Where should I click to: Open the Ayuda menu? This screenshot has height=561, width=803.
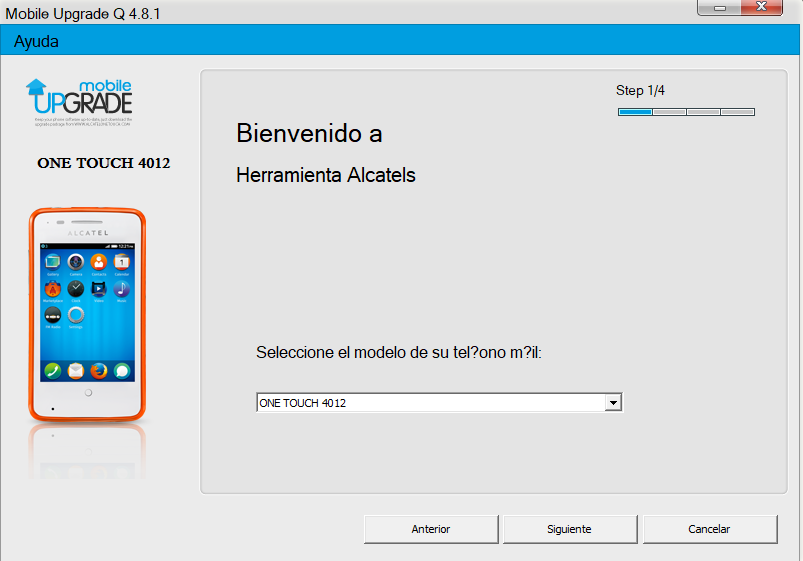click(x=36, y=41)
